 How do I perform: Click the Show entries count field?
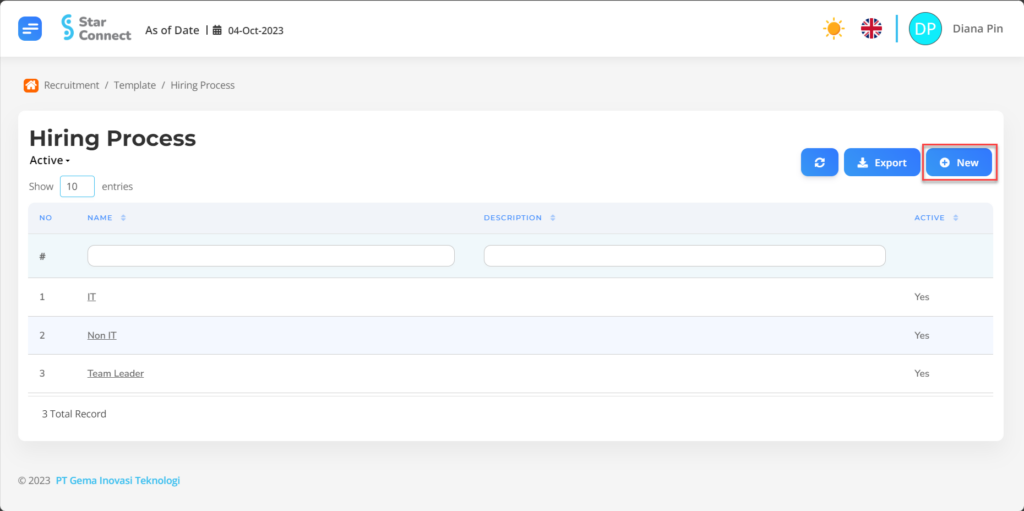(77, 186)
